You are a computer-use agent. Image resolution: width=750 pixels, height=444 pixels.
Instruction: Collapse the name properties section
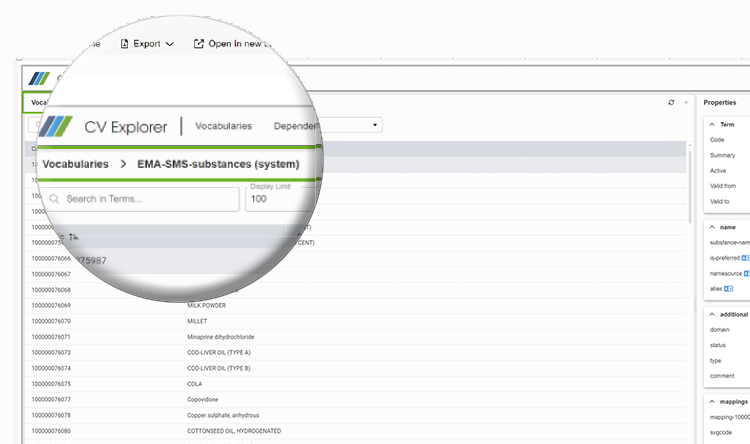point(712,227)
